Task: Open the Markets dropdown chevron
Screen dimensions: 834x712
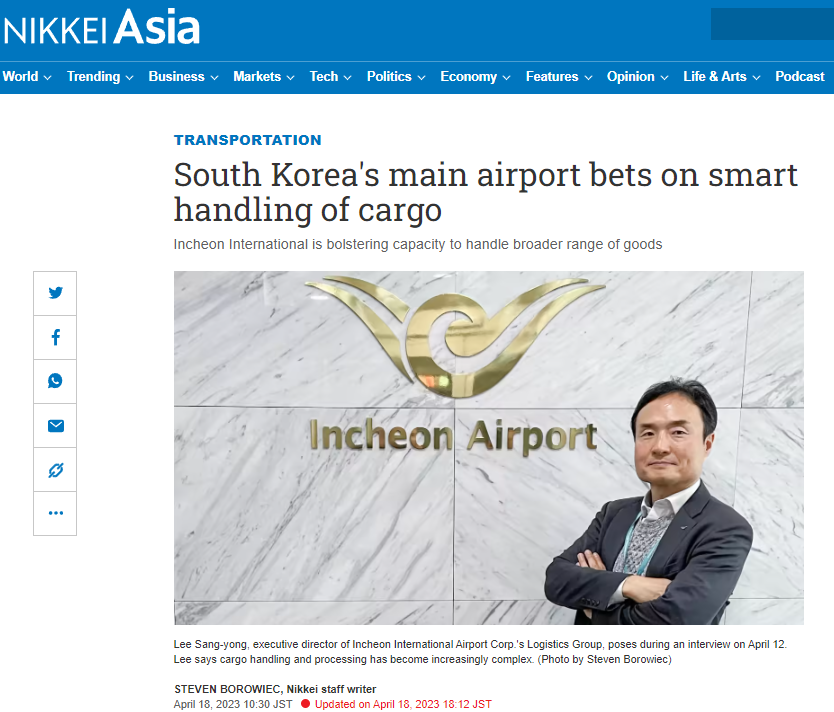Action: coord(290,78)
